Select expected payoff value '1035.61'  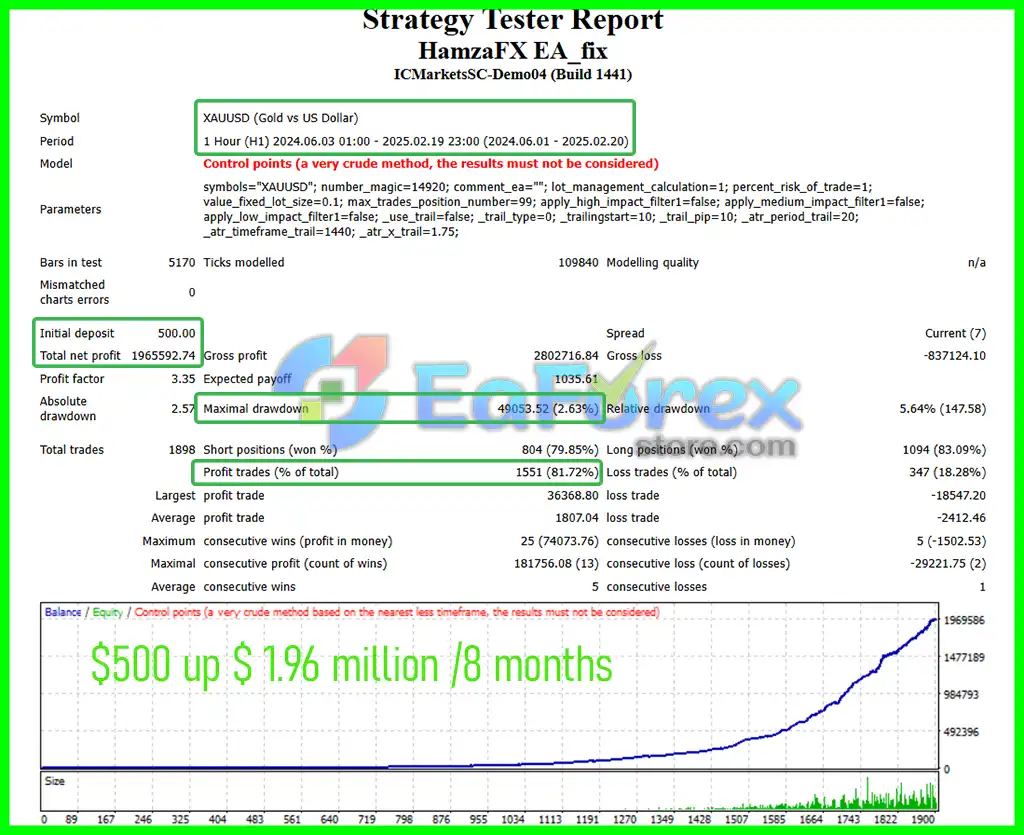pyautogui.click(x=576, y=379)
